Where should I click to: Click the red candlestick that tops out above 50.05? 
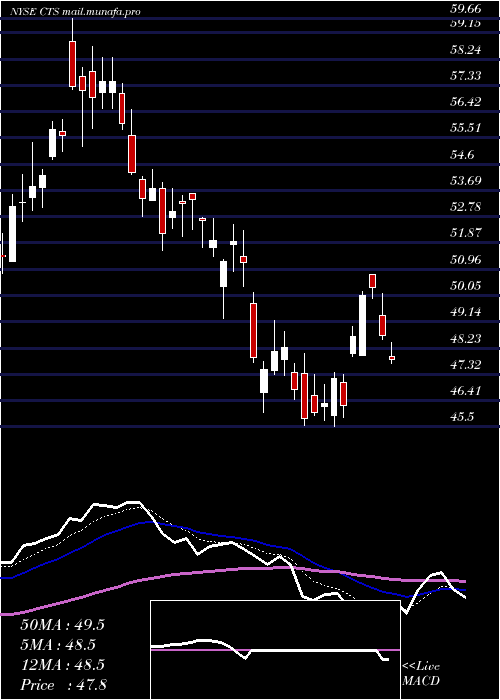[372, 281]
